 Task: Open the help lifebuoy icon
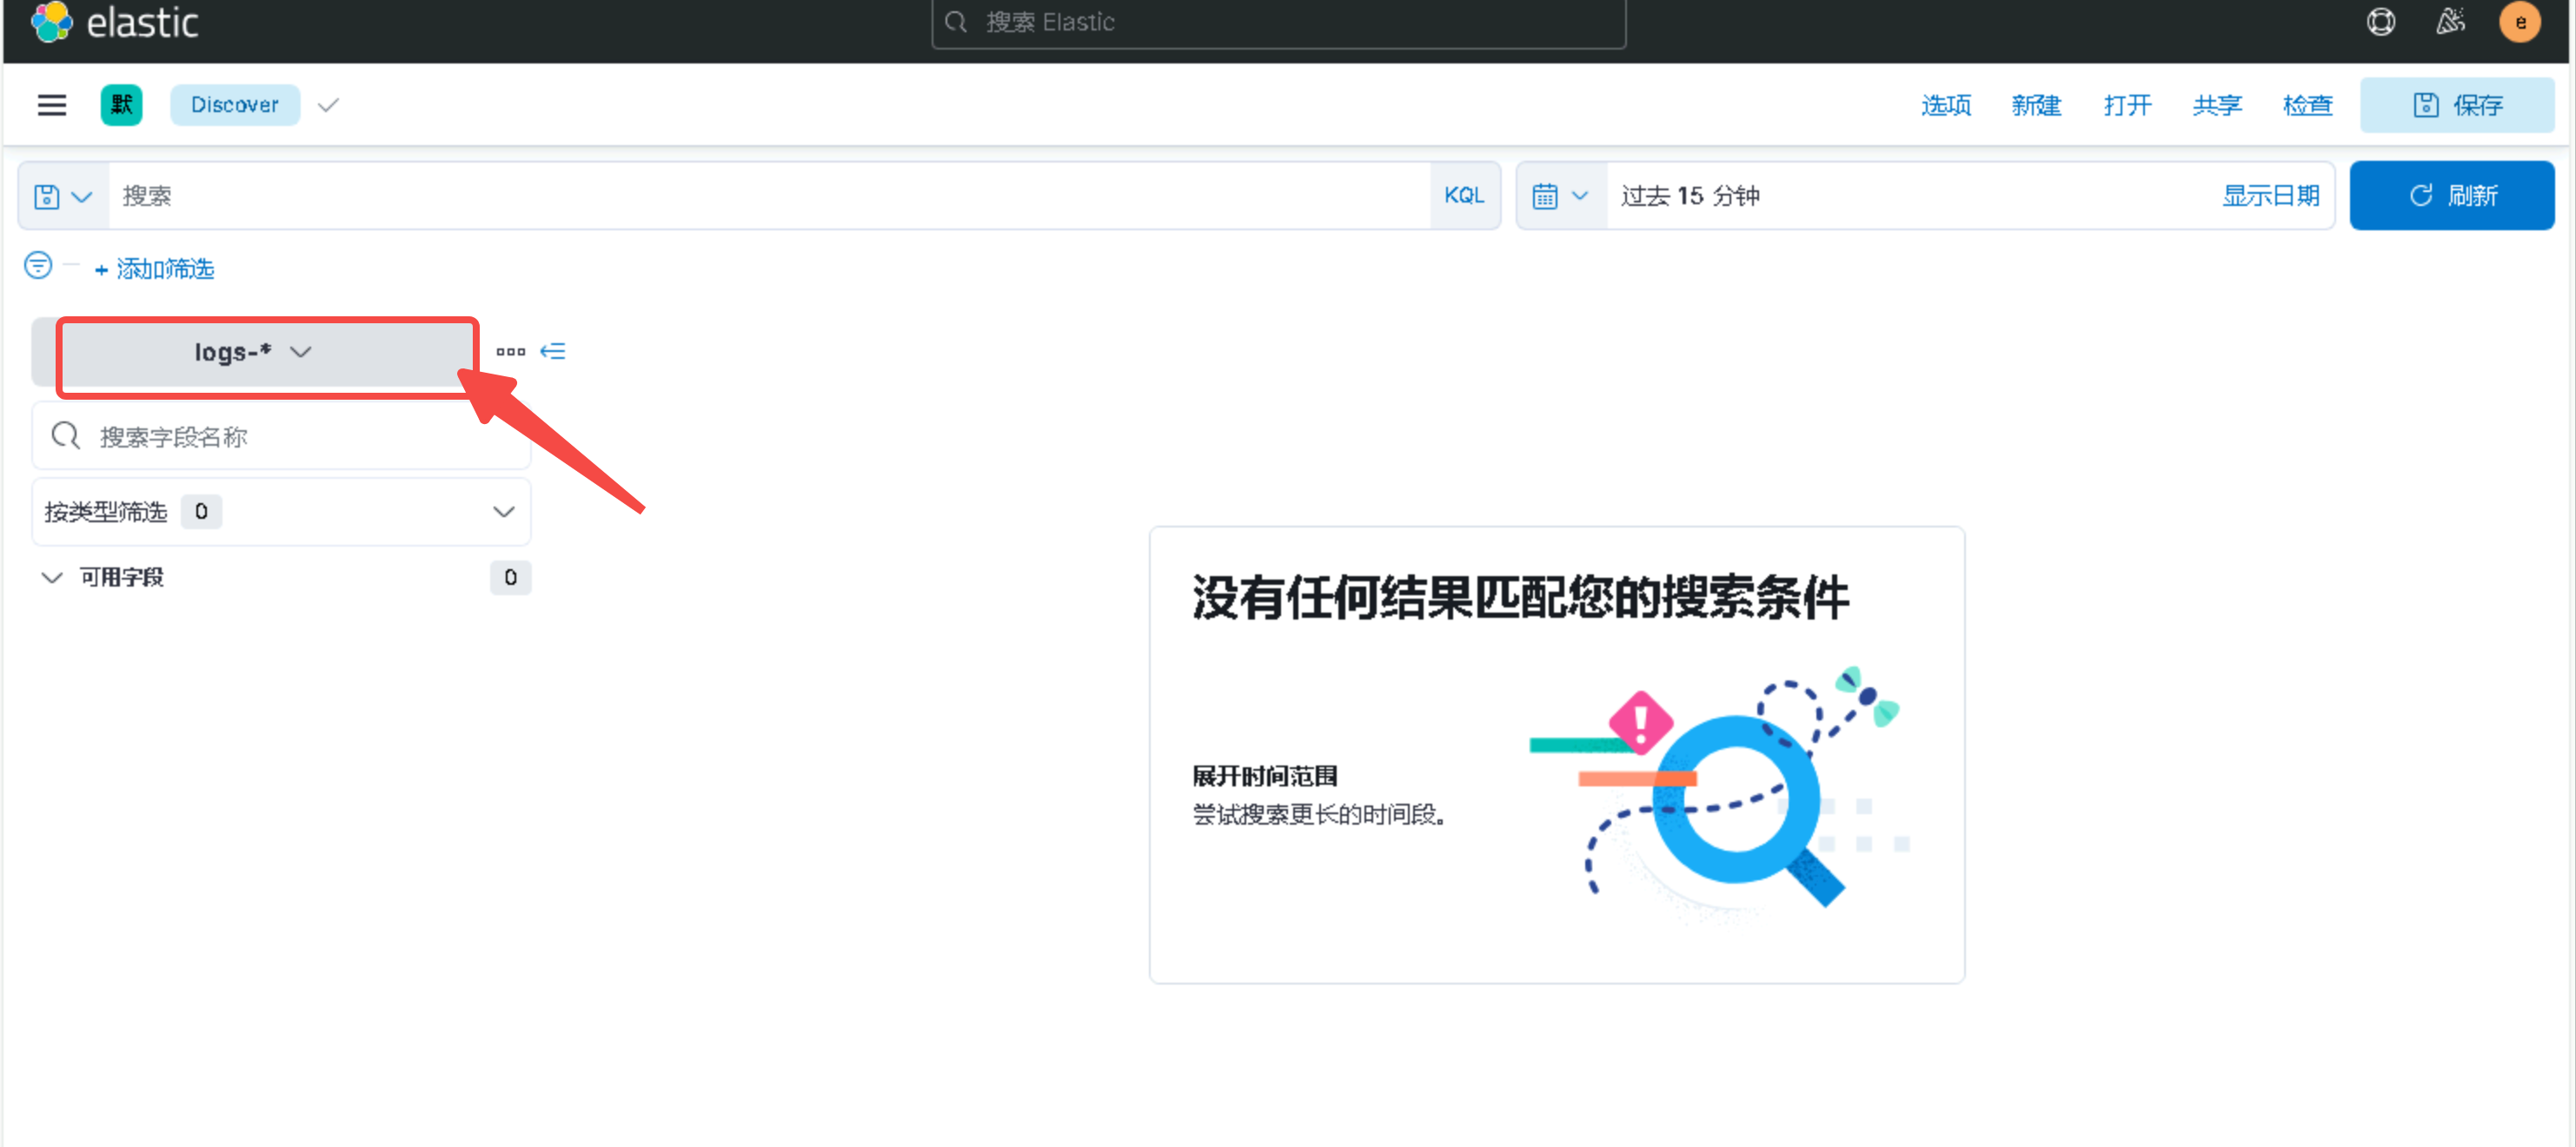coord(2380,22)
